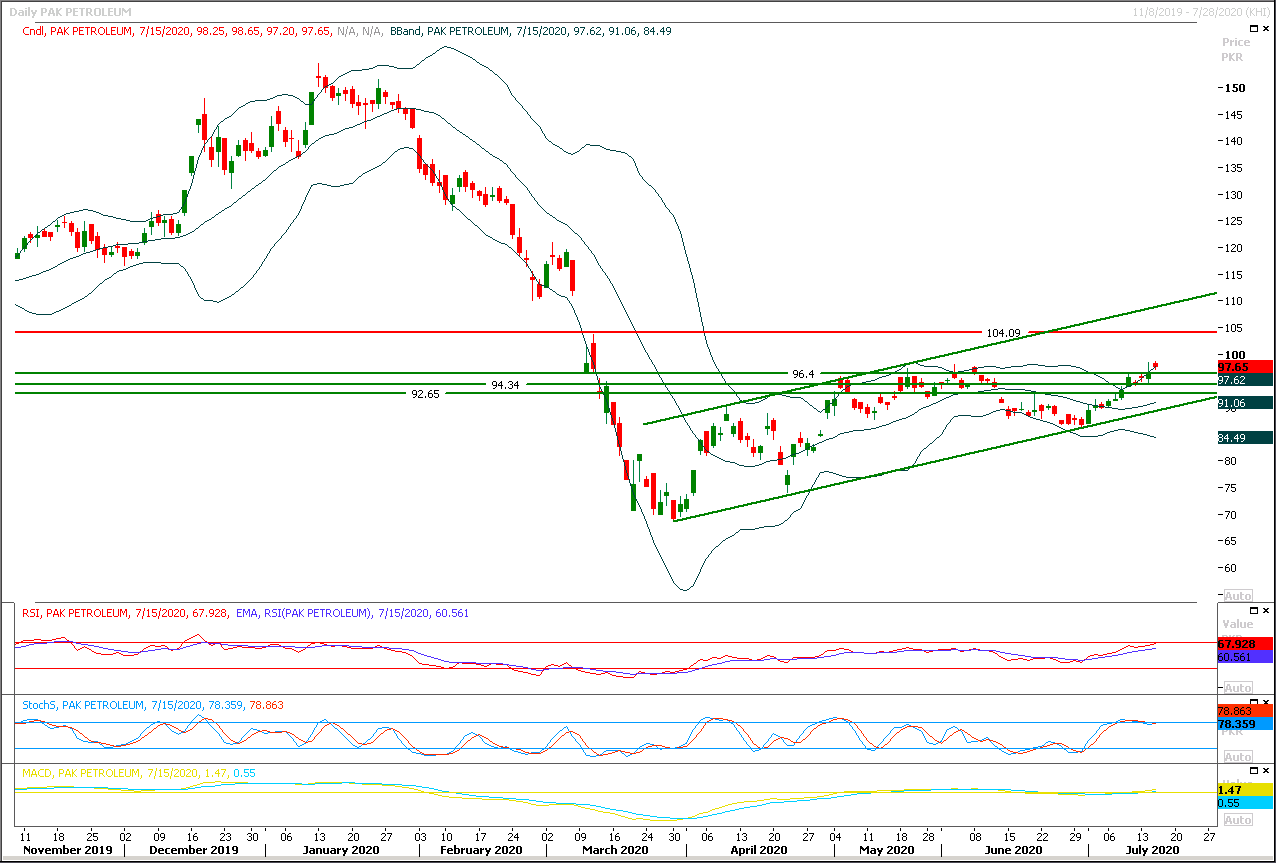The width and height of the screenshot is (1276, 863).
Task: Click the red 97.65 last price tag
Action: pos(1244,367)
